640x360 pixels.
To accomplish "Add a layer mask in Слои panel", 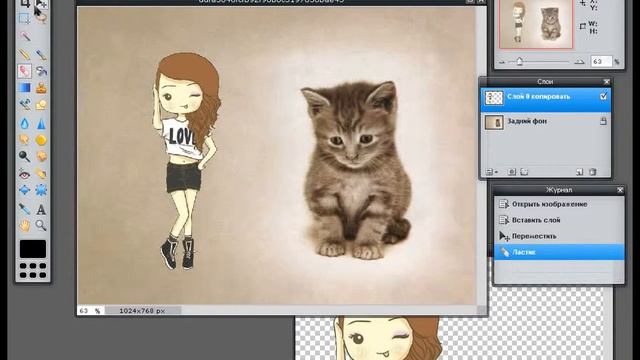I will [512, 172].
